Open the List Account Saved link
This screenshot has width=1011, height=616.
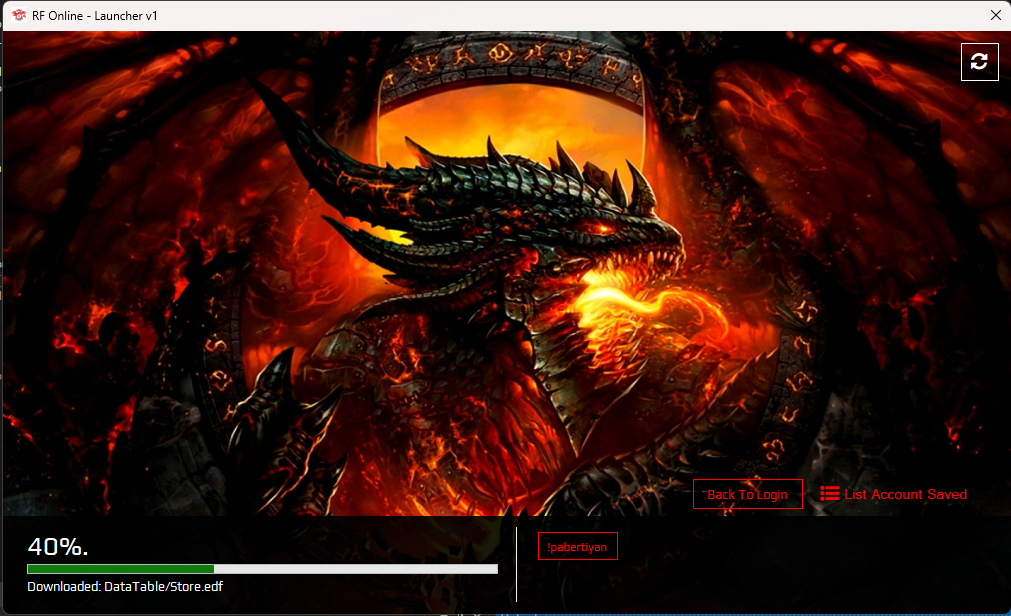point(905,494)
